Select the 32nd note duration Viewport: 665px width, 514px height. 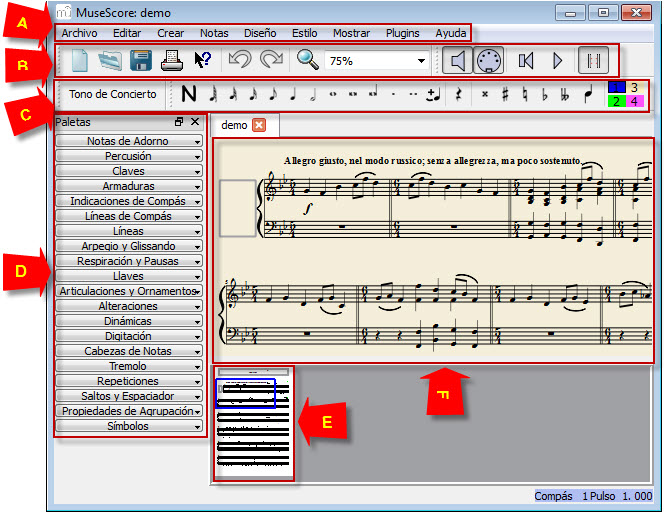(x=233, y=94)
